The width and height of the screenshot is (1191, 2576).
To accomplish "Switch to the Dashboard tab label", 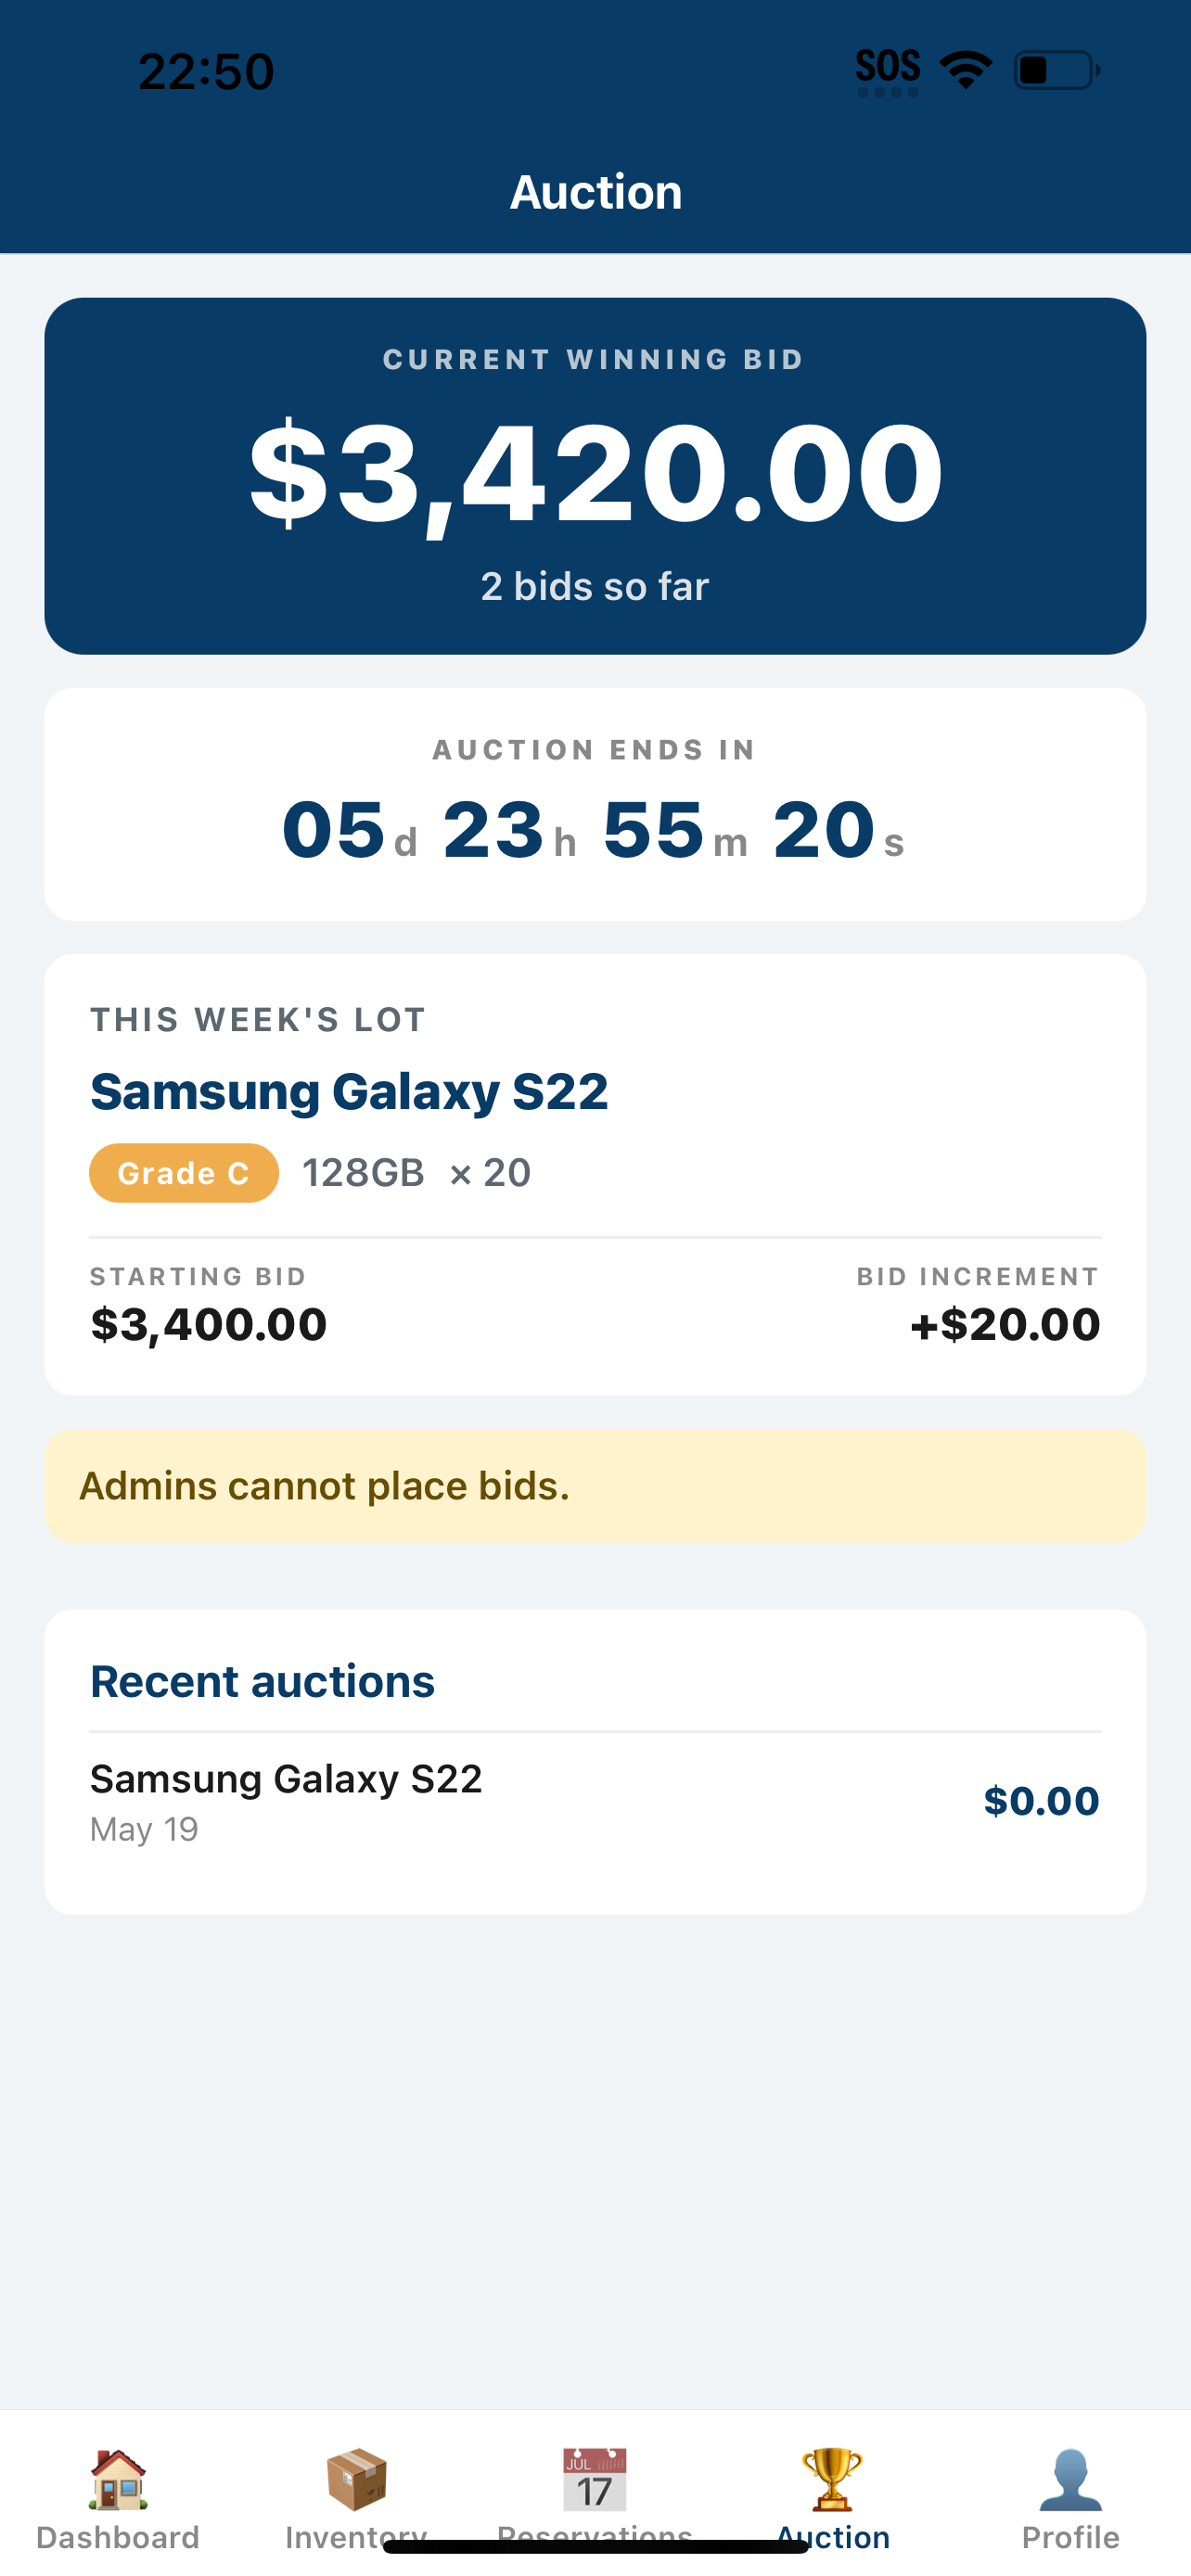I will (118, 2537).
